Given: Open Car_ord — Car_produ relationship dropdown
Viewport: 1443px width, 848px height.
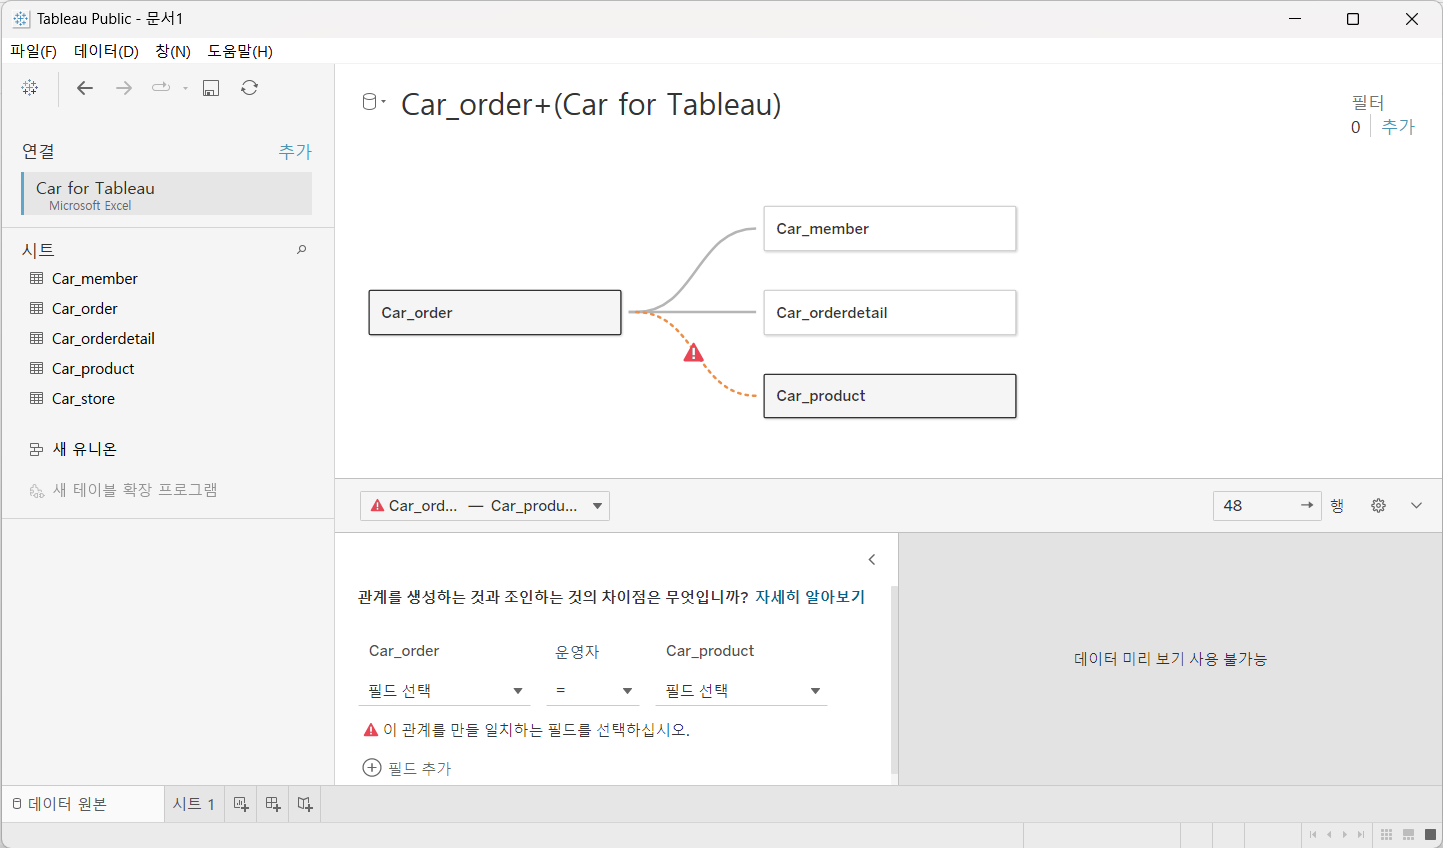Looking at the screenshot, I should (x=485, y=506).
